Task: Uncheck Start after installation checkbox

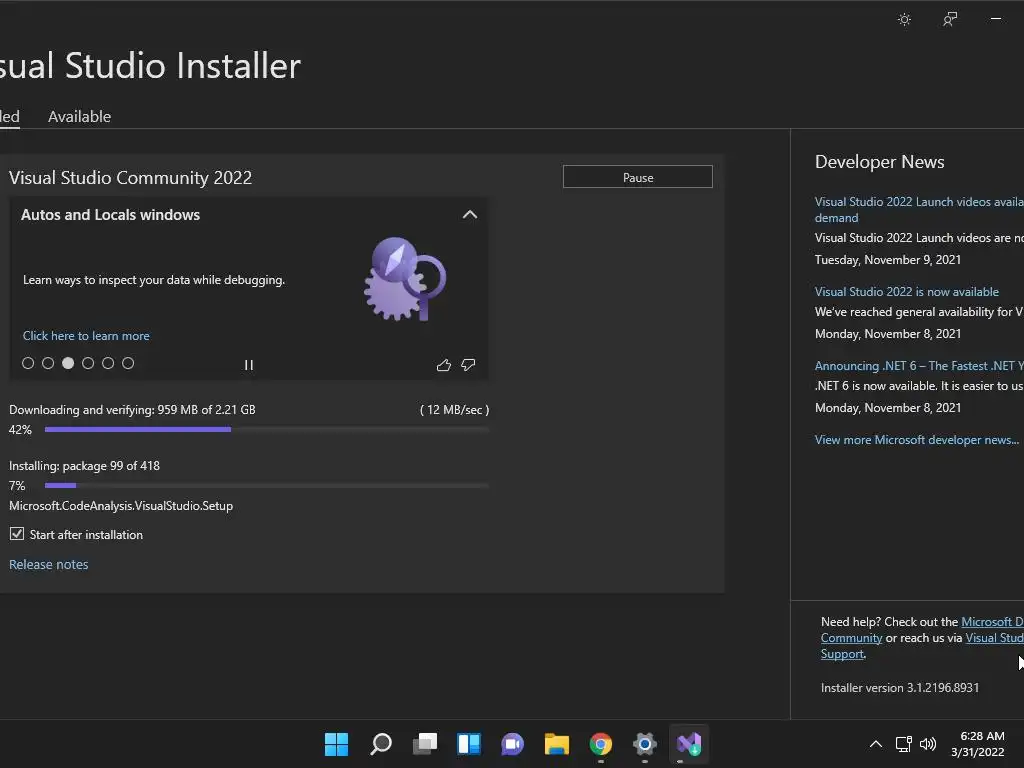Action: point(17,534)
